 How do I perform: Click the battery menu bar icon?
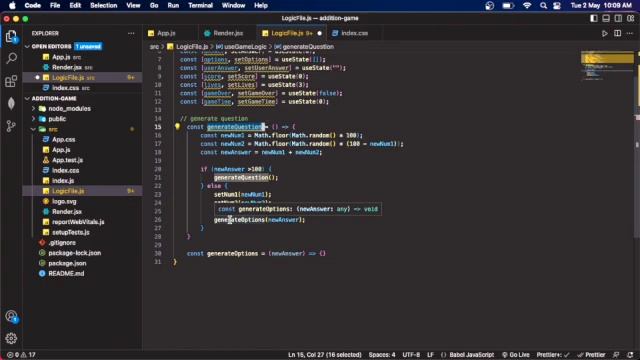[508, 6]
